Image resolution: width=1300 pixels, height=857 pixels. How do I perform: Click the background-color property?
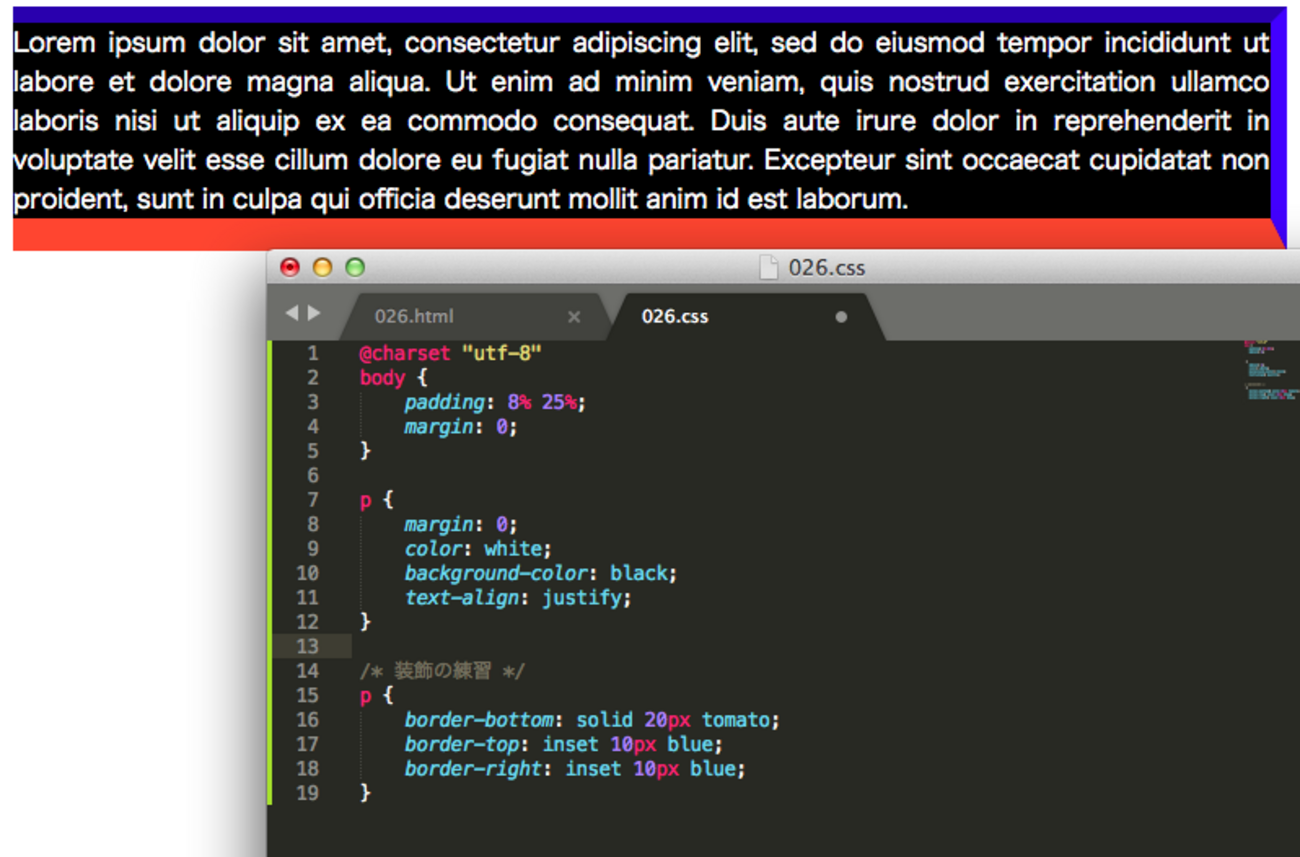pyautogui.click(x=495, y=573)
